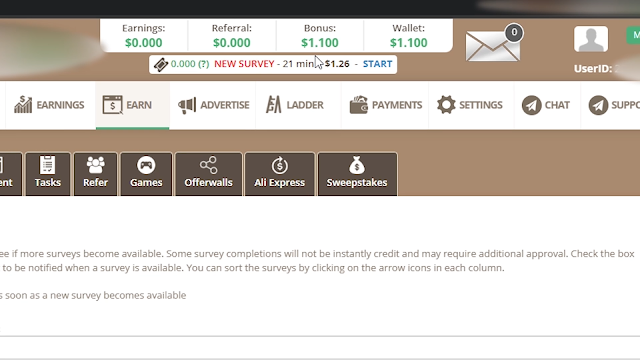Click the user profile avatar
The image size is (640, 360).
coord(591,39)
